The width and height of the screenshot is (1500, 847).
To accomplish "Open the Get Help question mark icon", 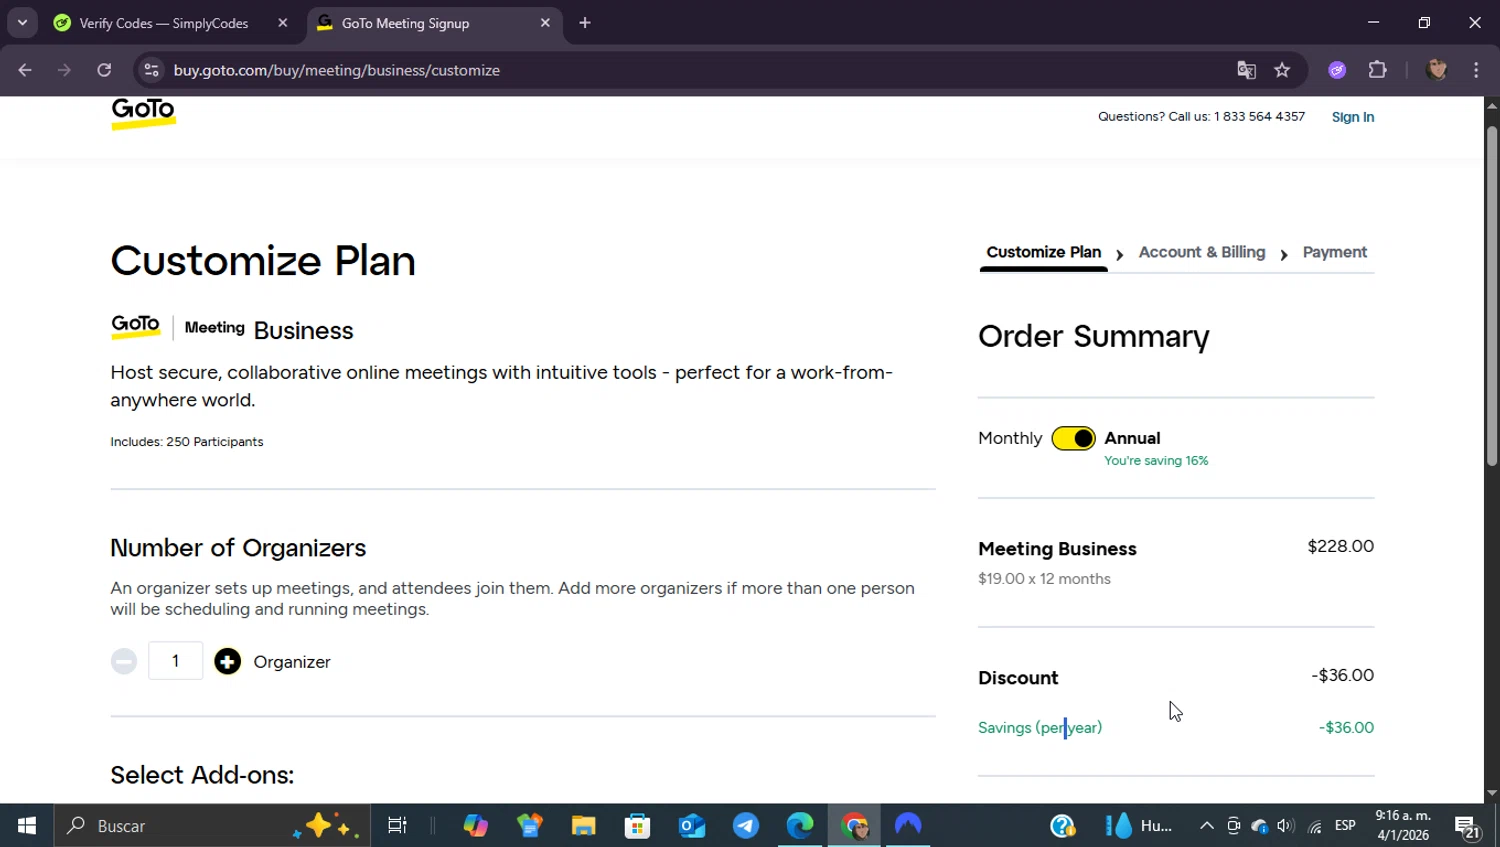I will (1062, 826).
